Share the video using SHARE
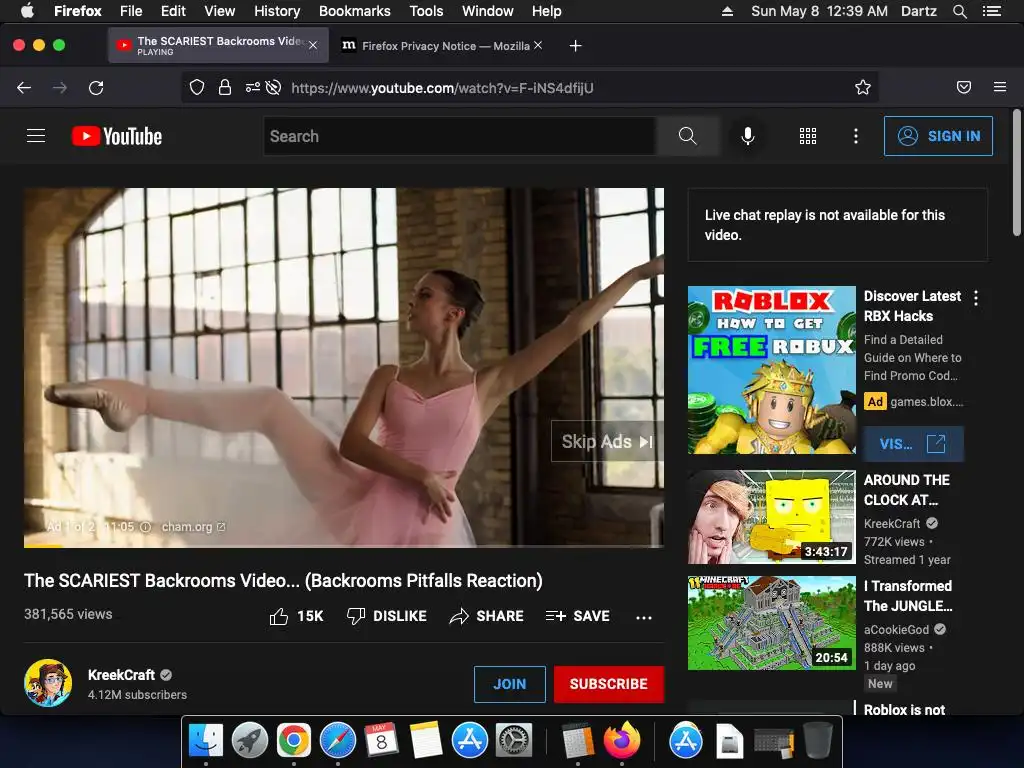 (487, 616)
